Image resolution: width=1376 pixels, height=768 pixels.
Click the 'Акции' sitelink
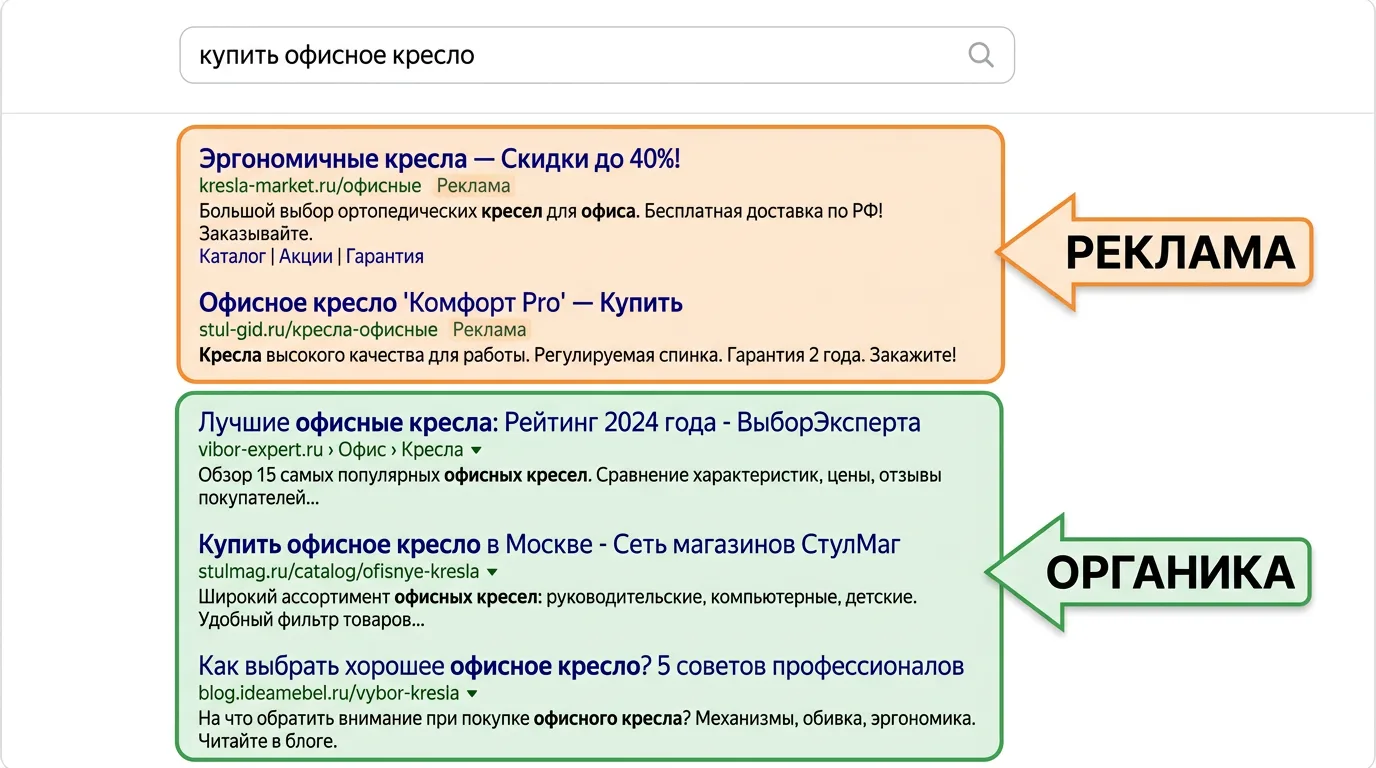point(306,256)
